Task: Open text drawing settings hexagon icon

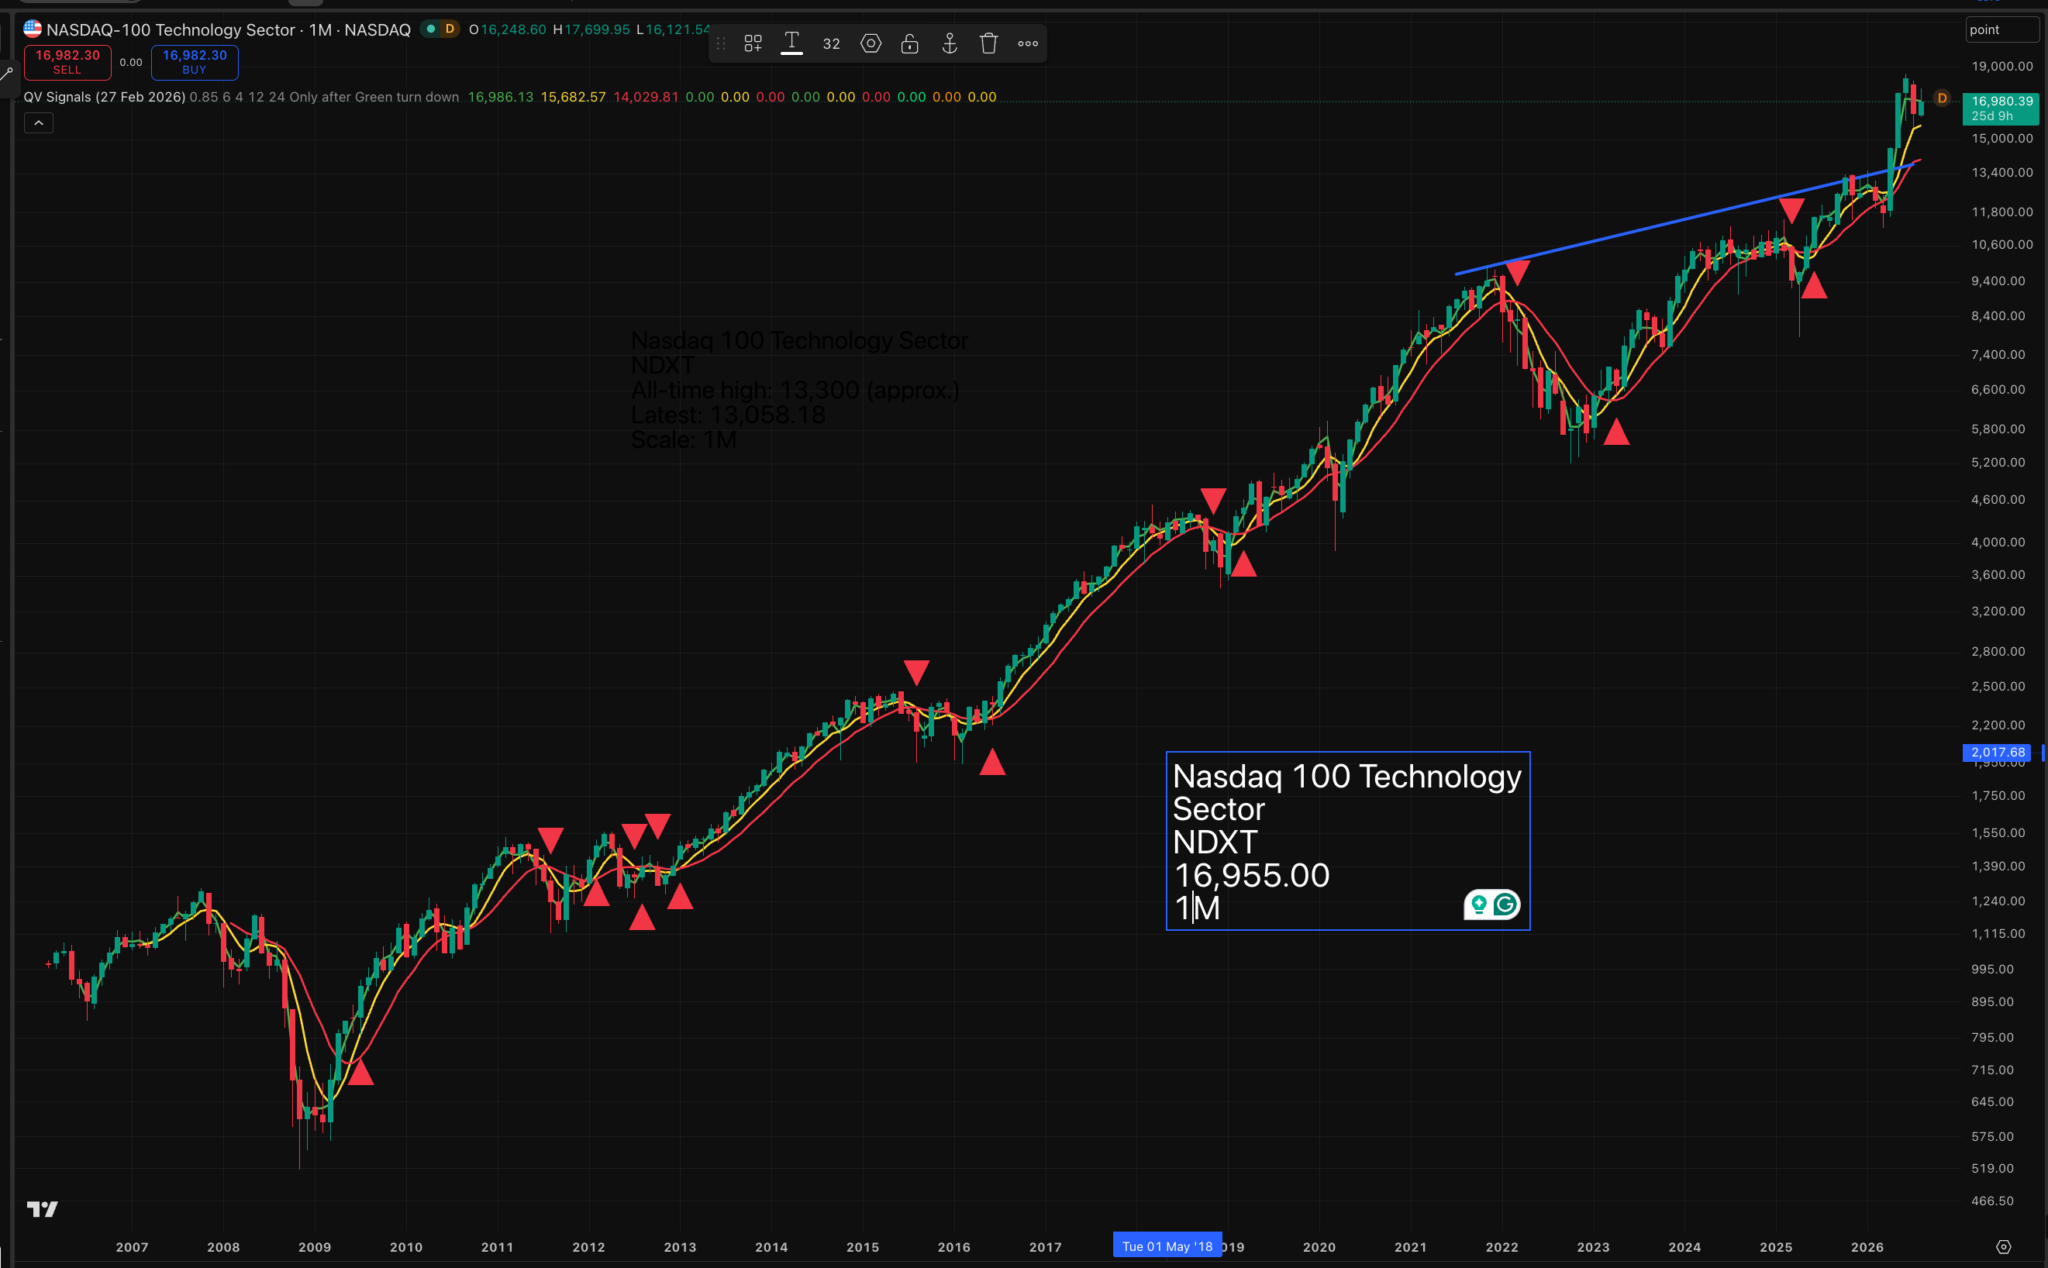Action: click(871, 43)
